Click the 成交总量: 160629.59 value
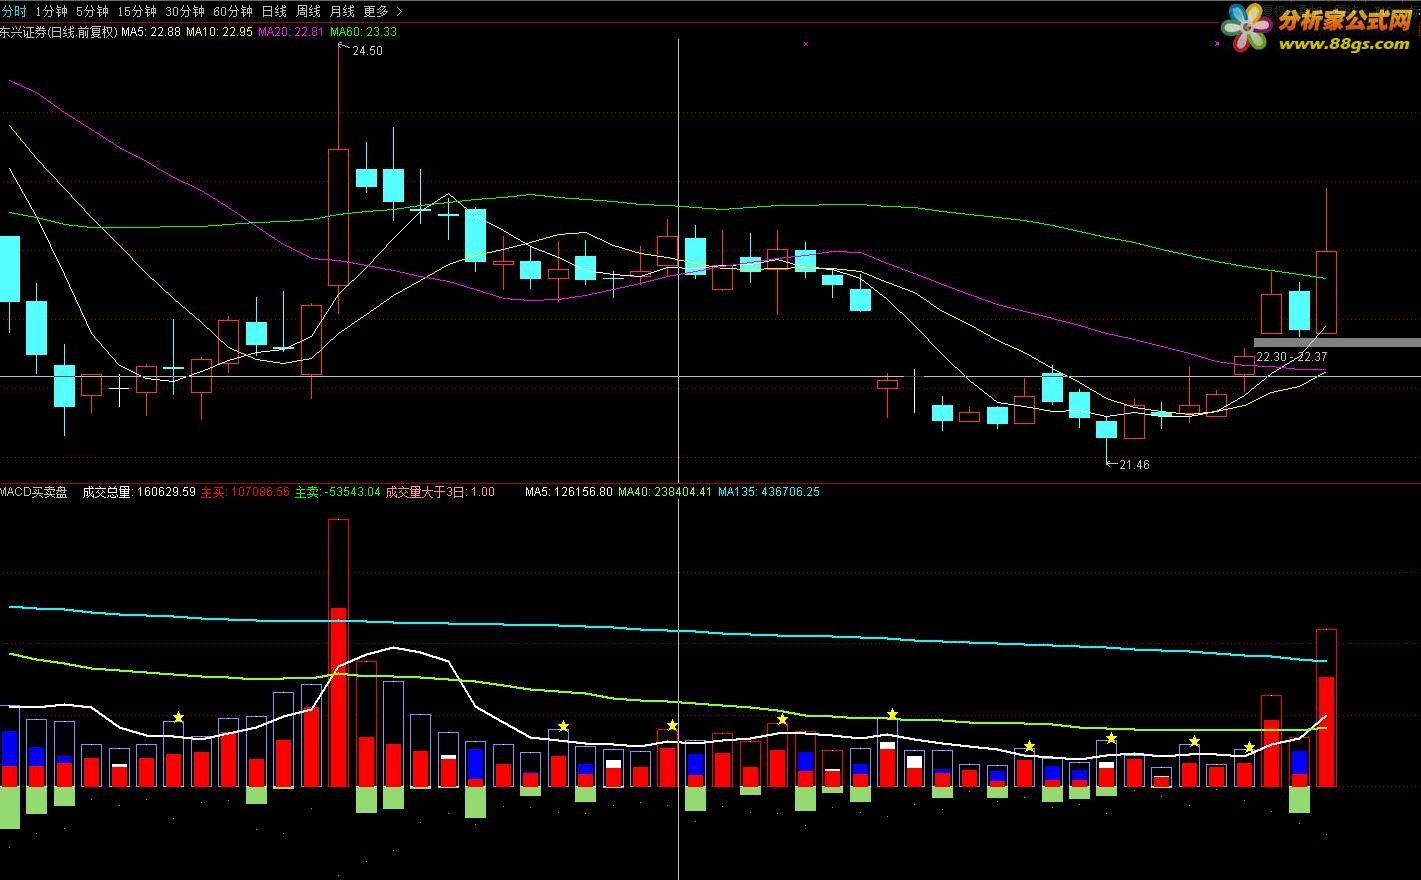This screenshot has width=1421, height=880. click(139, 492)
